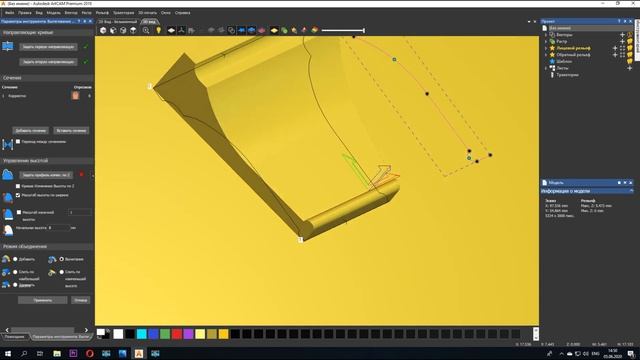The width and height of the screenshot is (640, 360).
Task: Toggle Лицевой рельеф layers visibility bulb
Action: pyautogui.click(x=630, y=48)
